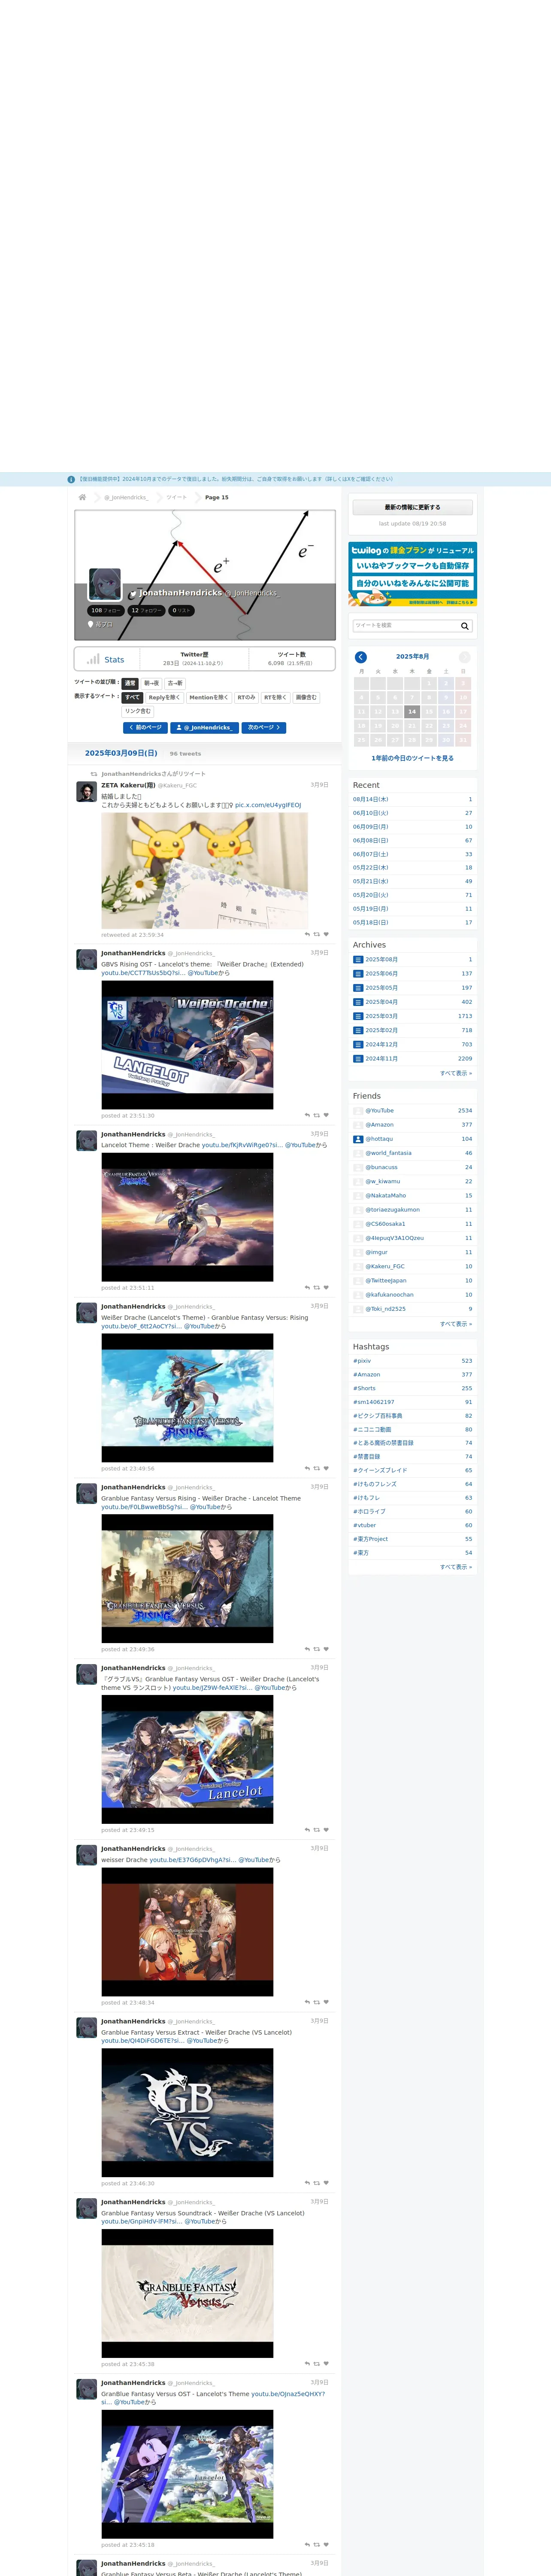Like the tweet posted at 23:46:30
The image size is (551, 2576).
(x=326, y=2183)
